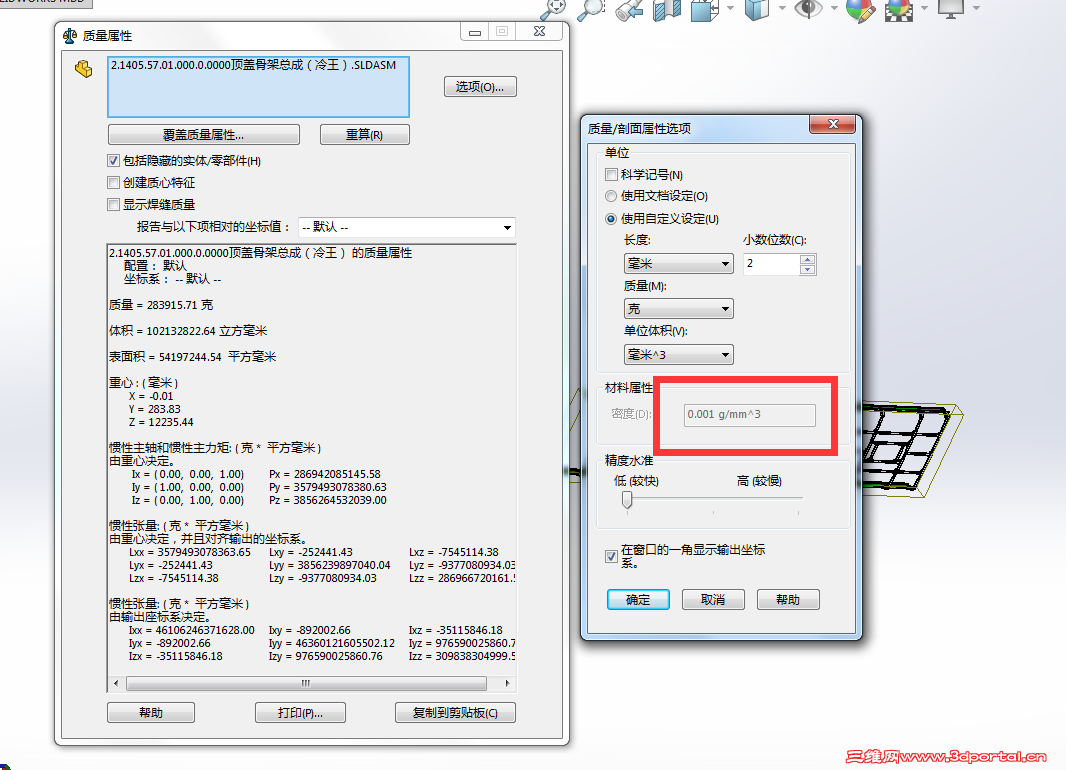The image size is (1066, 770).
Task: Click the 质量 = 283915.71 克 result line
Action: [x=161, y=305]
